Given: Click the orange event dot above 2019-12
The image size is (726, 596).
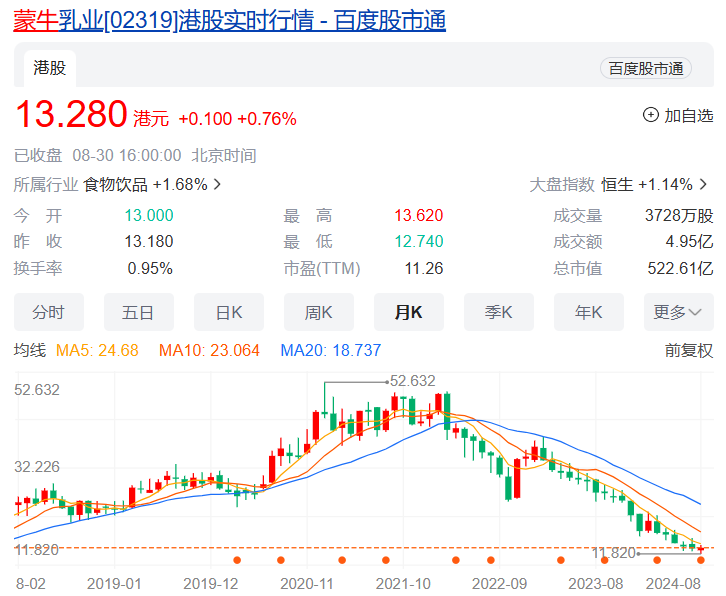Looking at the screenshot, I should click(x=236, y=560).
